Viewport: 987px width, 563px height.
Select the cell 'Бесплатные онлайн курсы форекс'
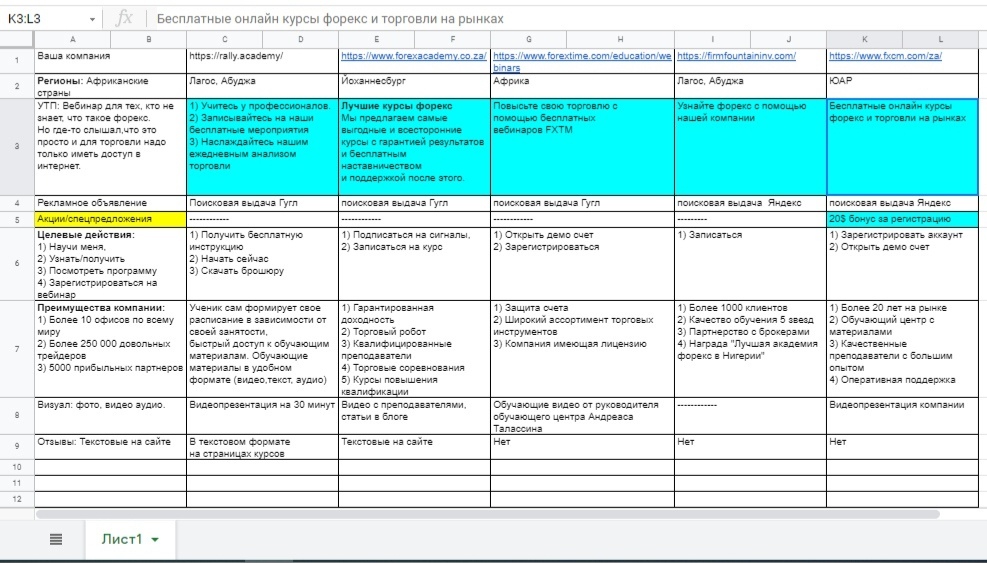pyautogui.click(x=902, y=147)
